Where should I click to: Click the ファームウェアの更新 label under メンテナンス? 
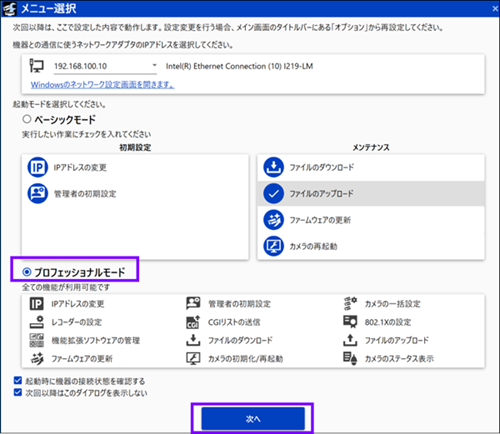[x=320, y=220]
